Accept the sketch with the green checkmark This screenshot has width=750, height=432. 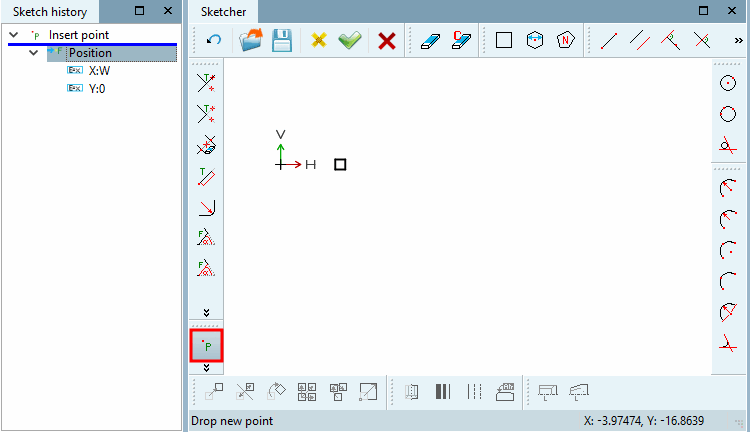tap(350, 40)
